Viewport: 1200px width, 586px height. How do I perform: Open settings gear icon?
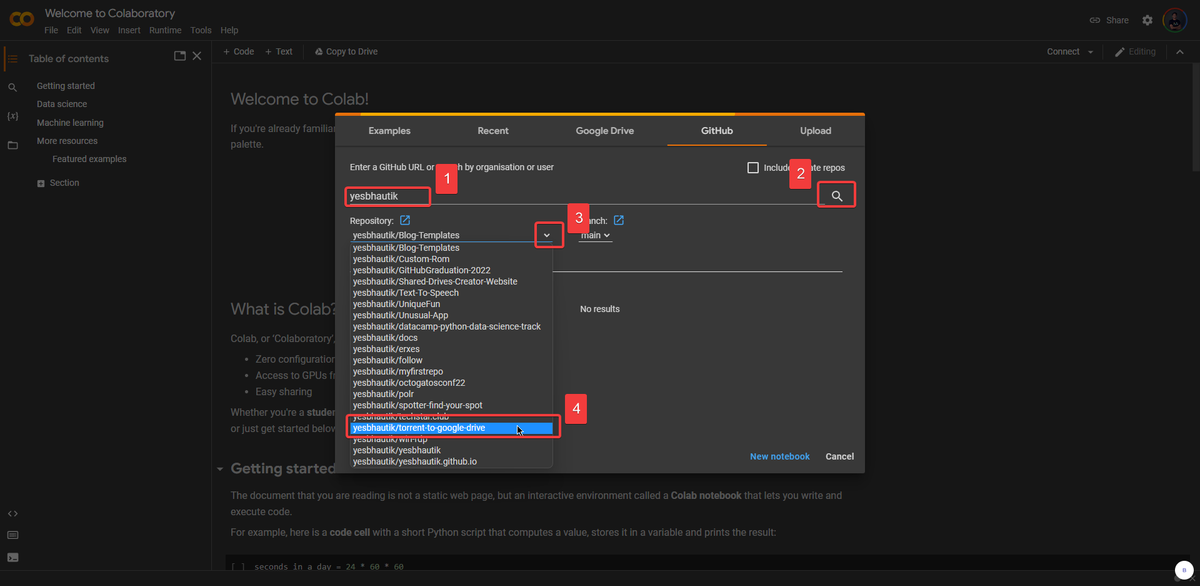tap(1147, 20)
